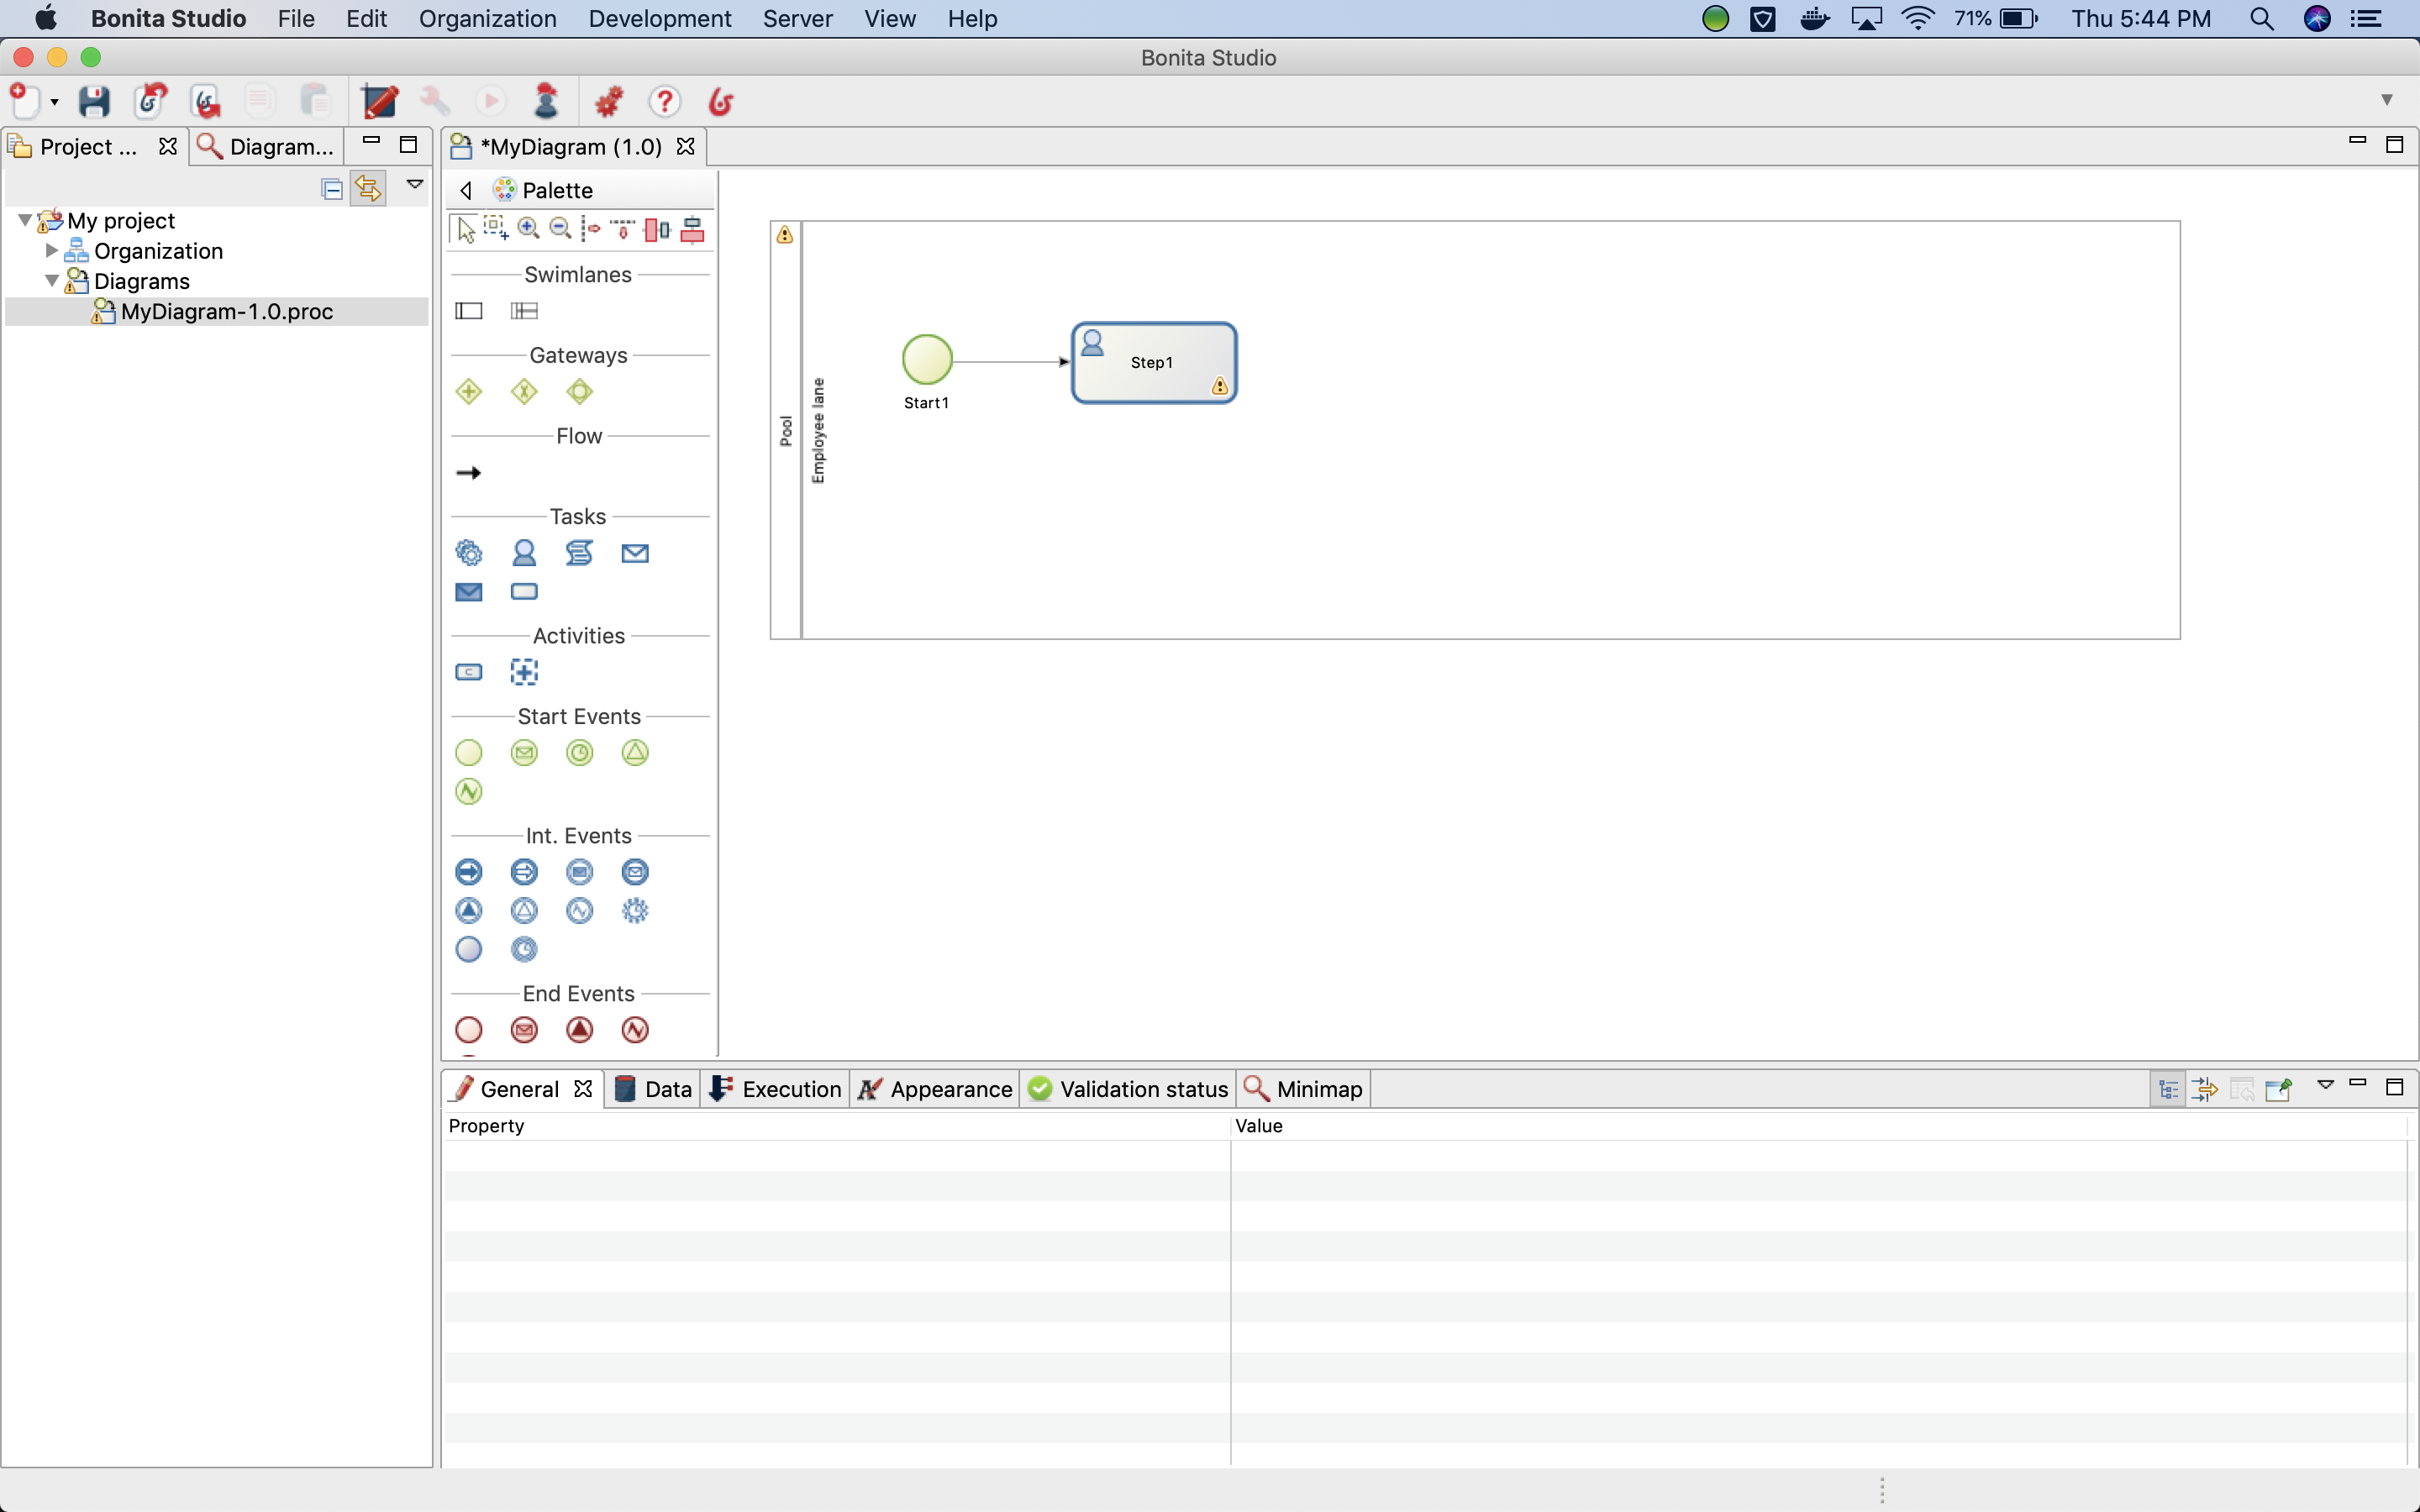Toggle Link with Editor in Project explorer
The width and height of the screenshot is (2420, 1512).
[x=368, y=188]
